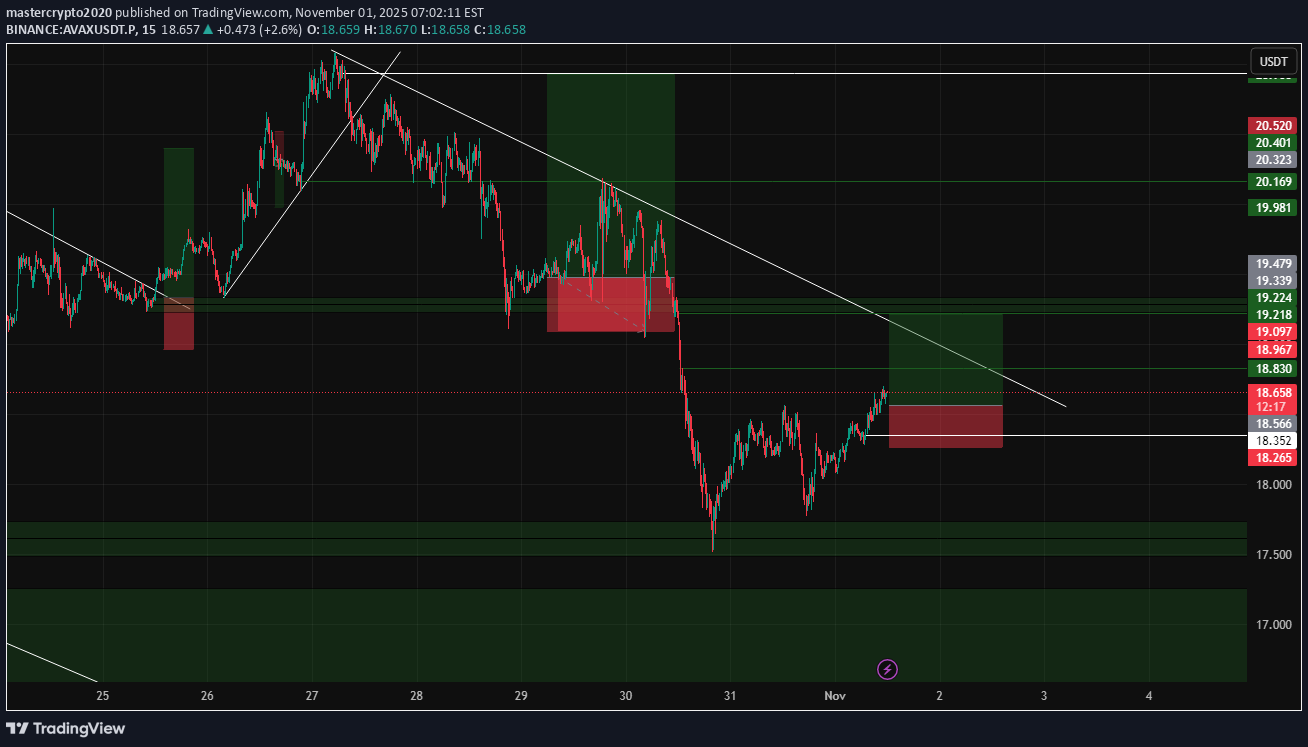Click the mastercrypto2020 author name
This screenshot has height=747, width=1308.
(x=59, y=13)
